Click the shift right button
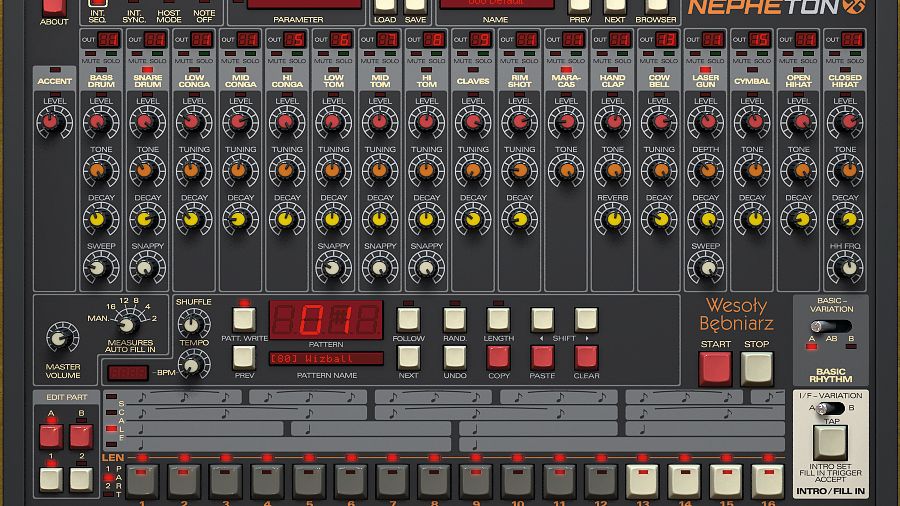This screenshot has height=506, width=900. (x=586, y=320)
